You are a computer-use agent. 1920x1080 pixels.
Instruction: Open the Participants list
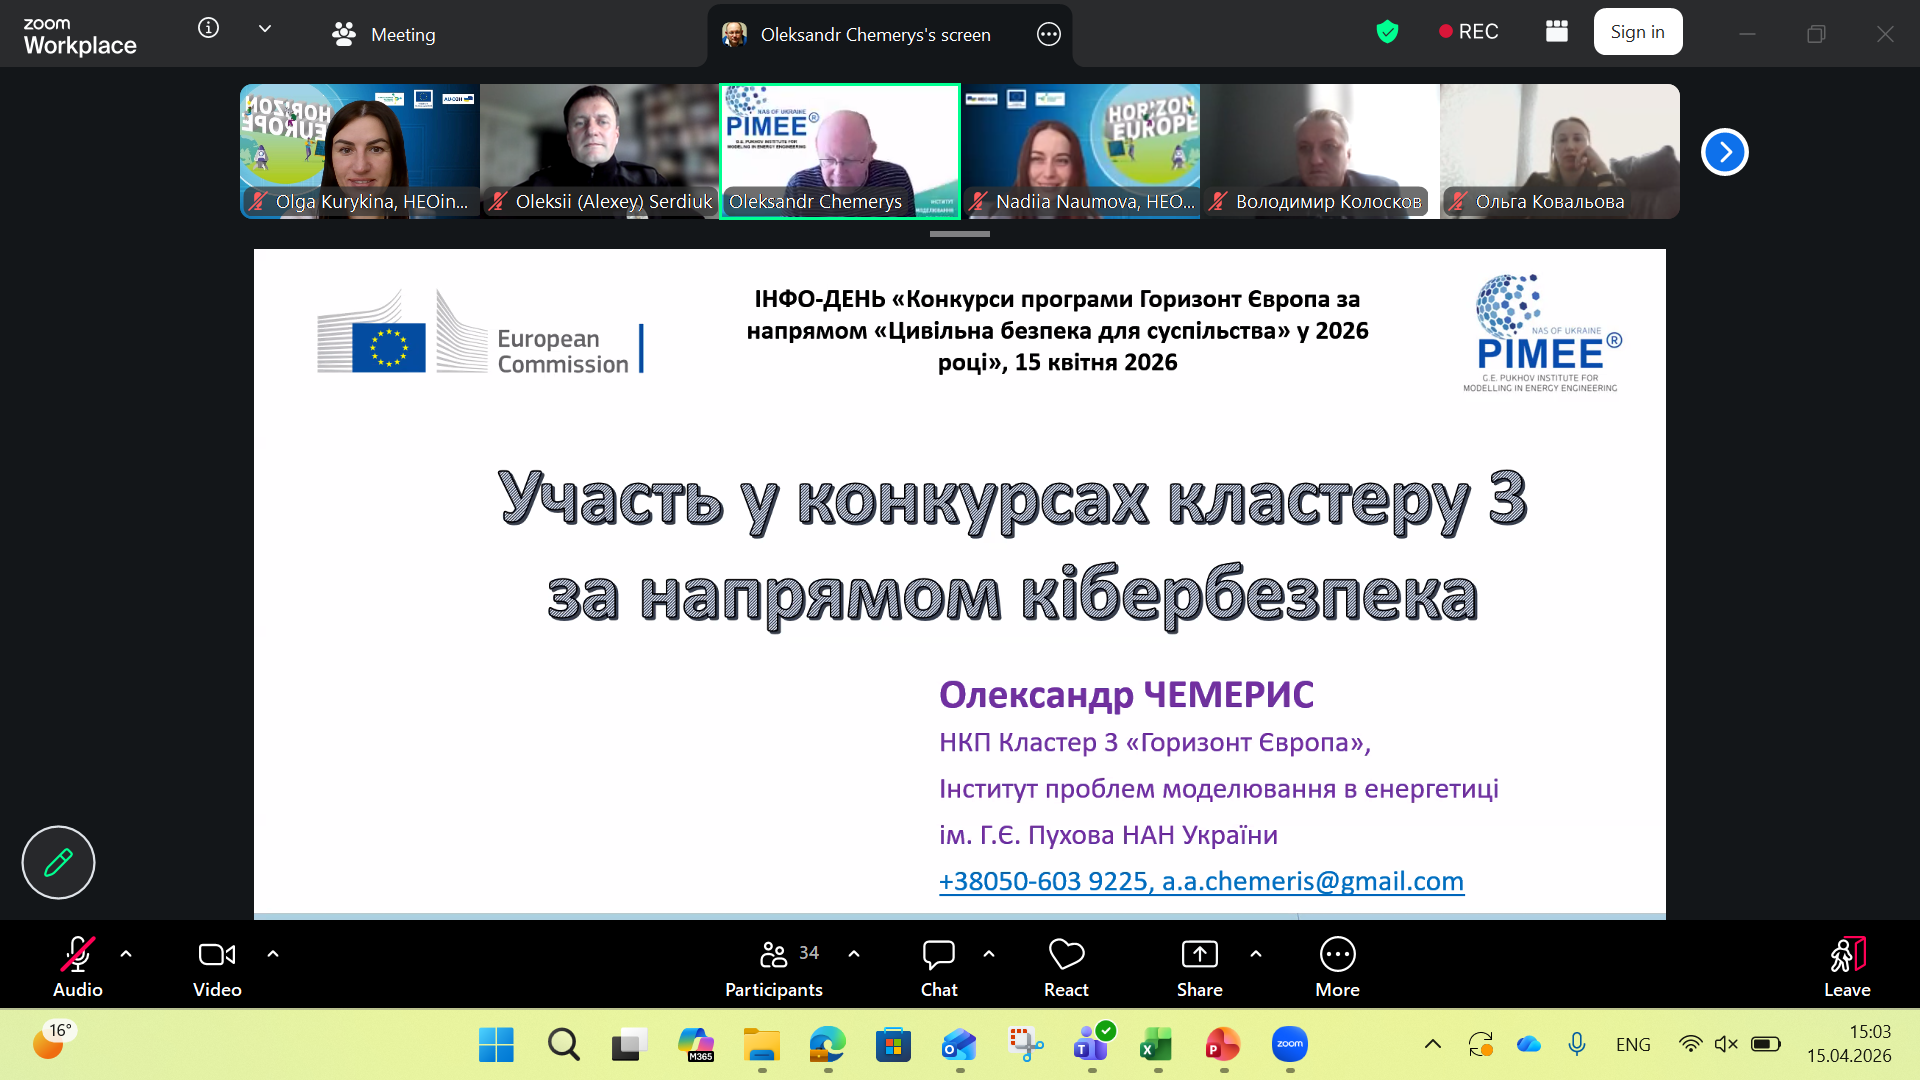click(773, 967)
